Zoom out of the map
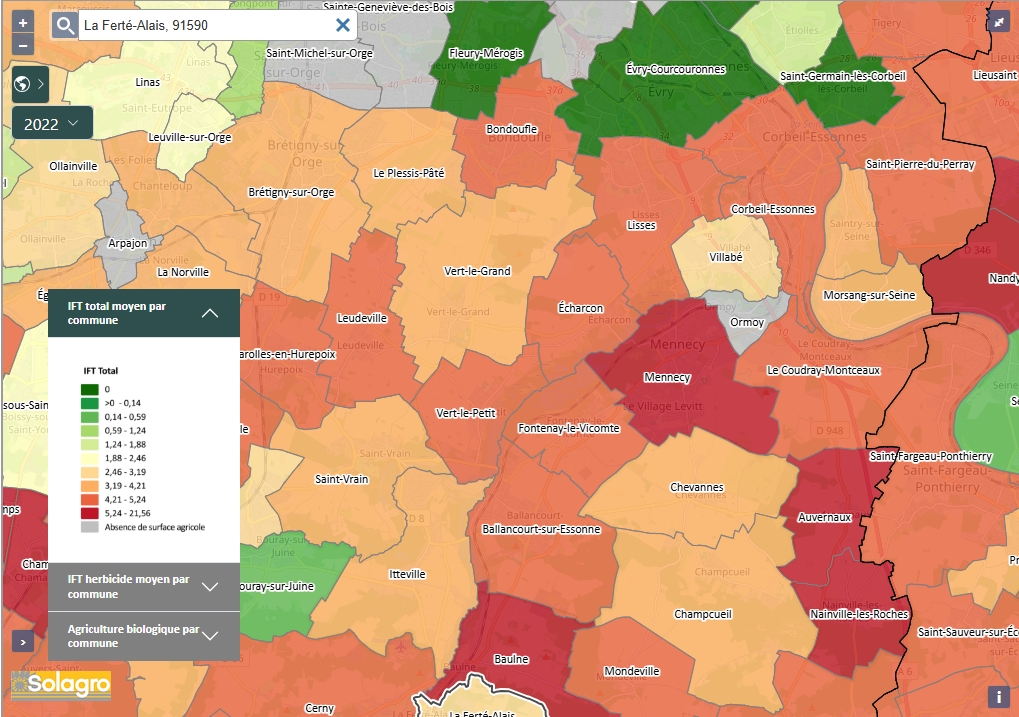The width and height of the screenshot is (1019, 717). point(23,45)
